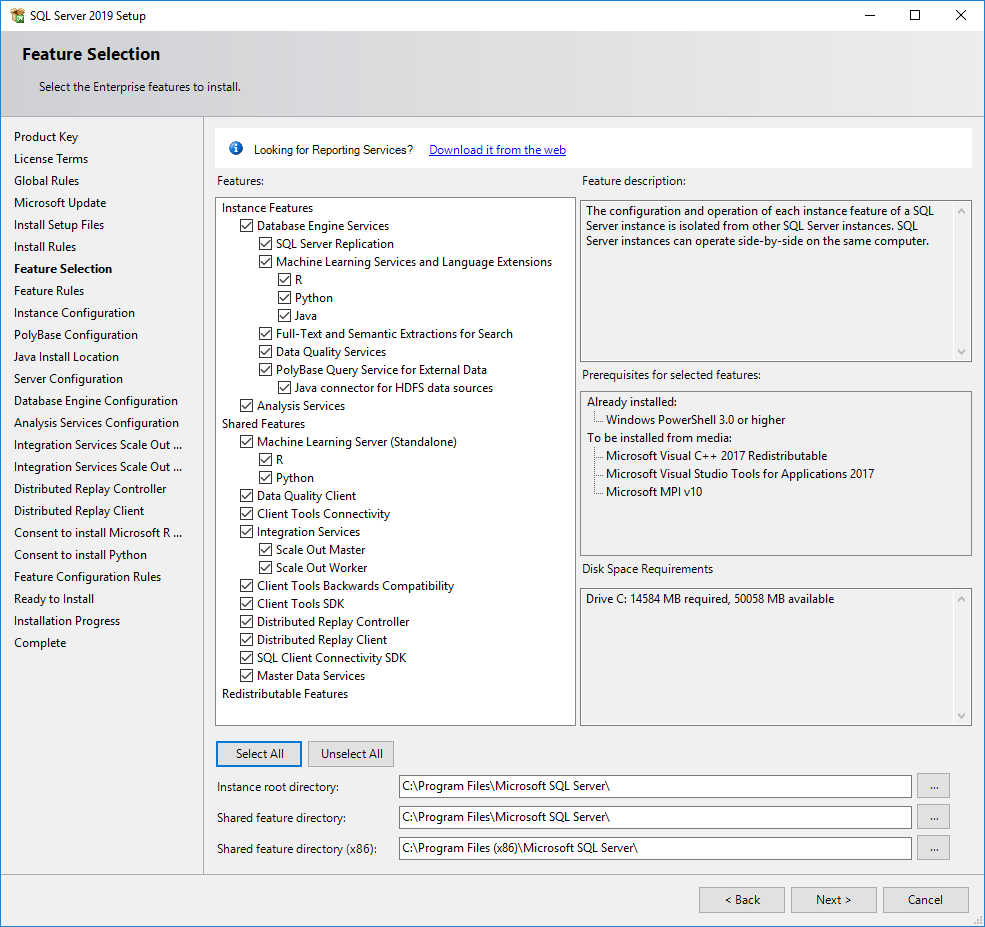Uncheck Database Engine Services
Image resolution: width=985 pixels, height=927 pixels.
coord(246,225)
